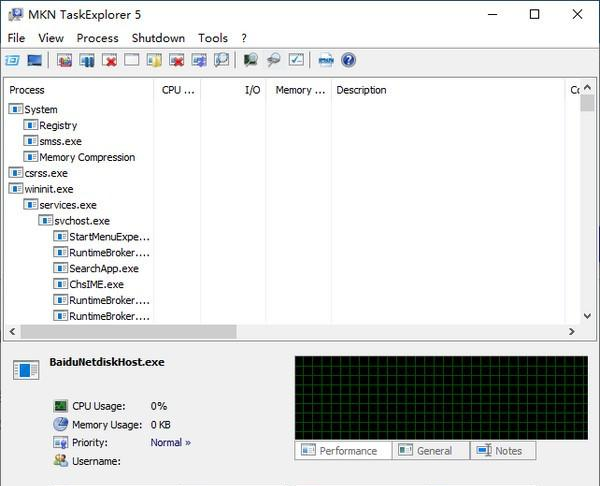Click the Username people icon
Viewport: 600px width, 486px height.
60,461
